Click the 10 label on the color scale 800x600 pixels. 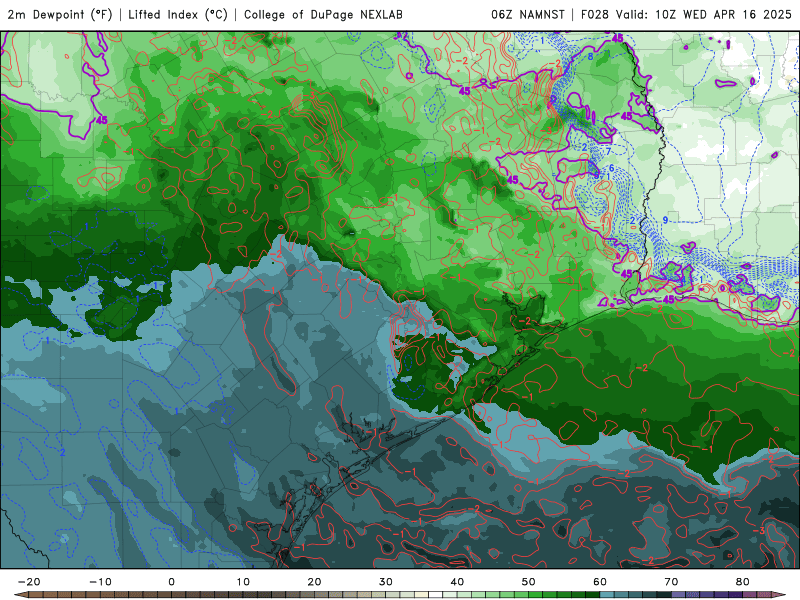(x=243, y=582)
